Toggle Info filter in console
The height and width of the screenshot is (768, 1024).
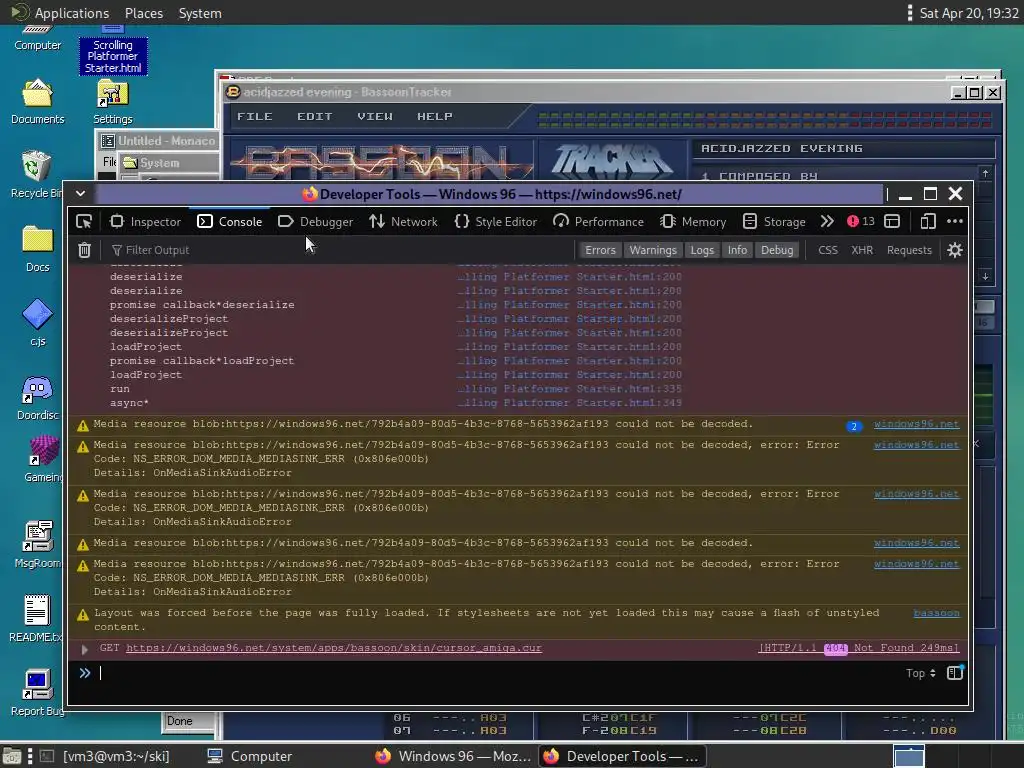coord(737,250)
